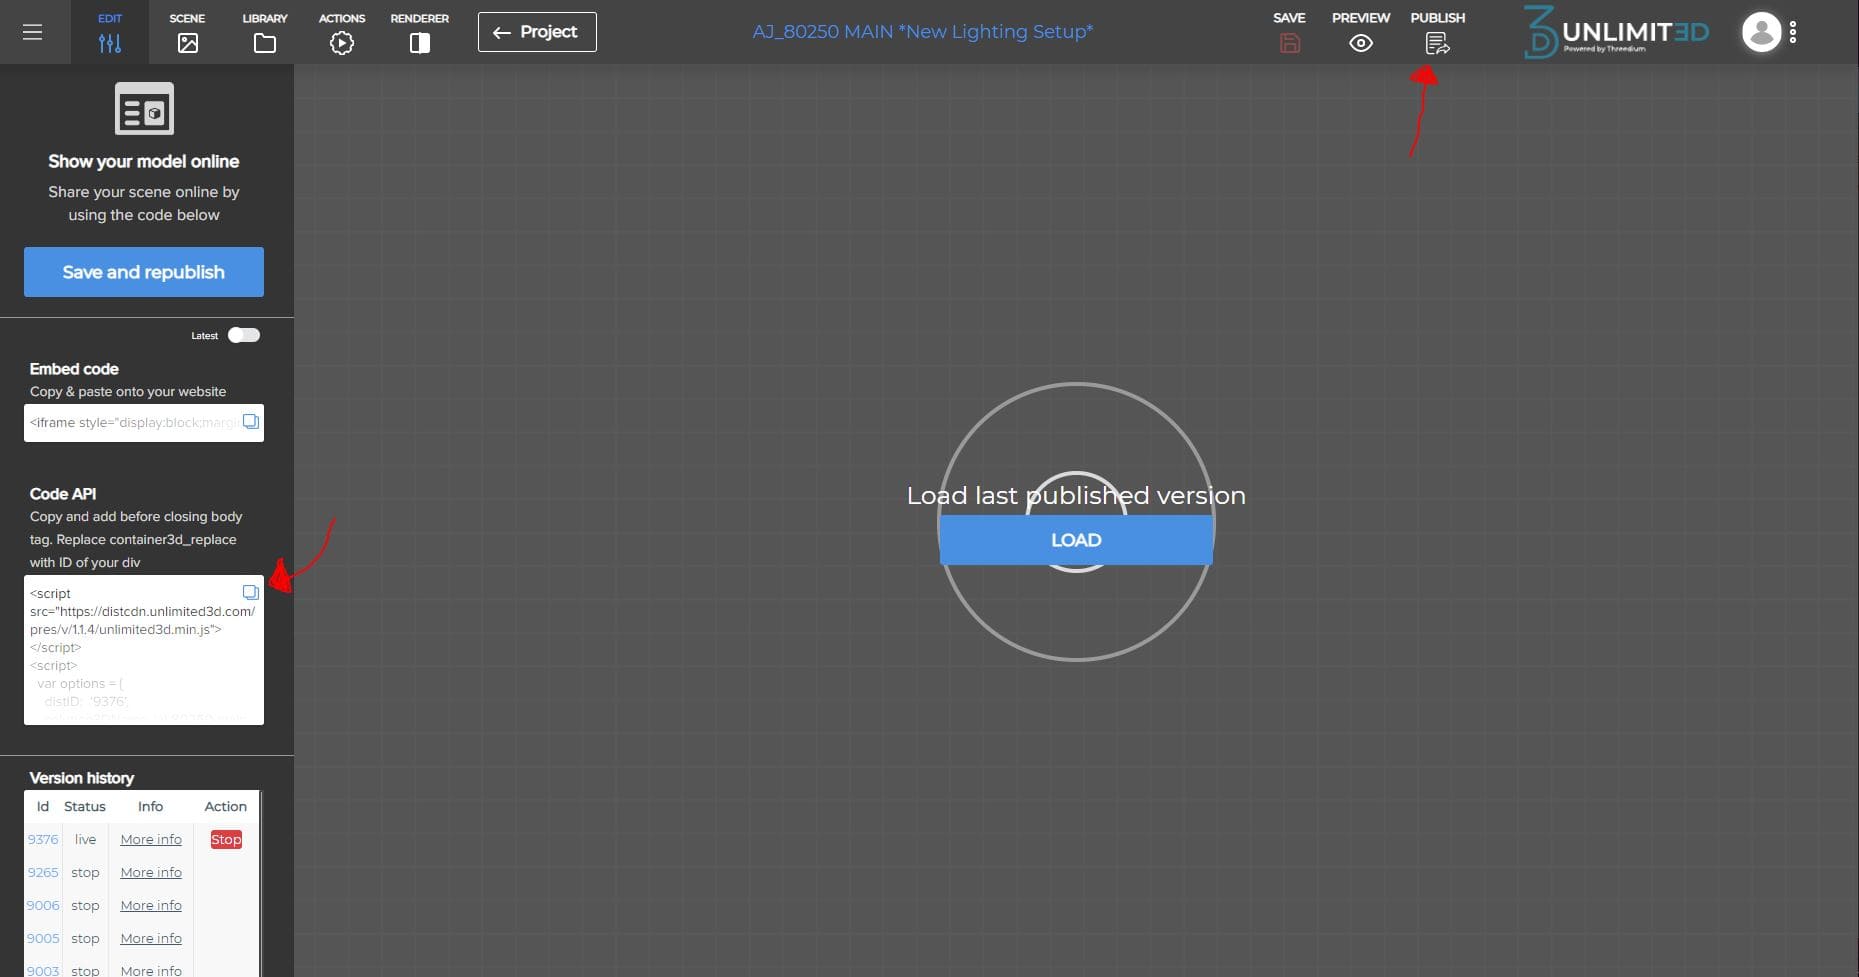Image resolution: width=1859 pixels, height=977 pixels.
Task: Click the Save disk icon
Action: point(1290,43)
